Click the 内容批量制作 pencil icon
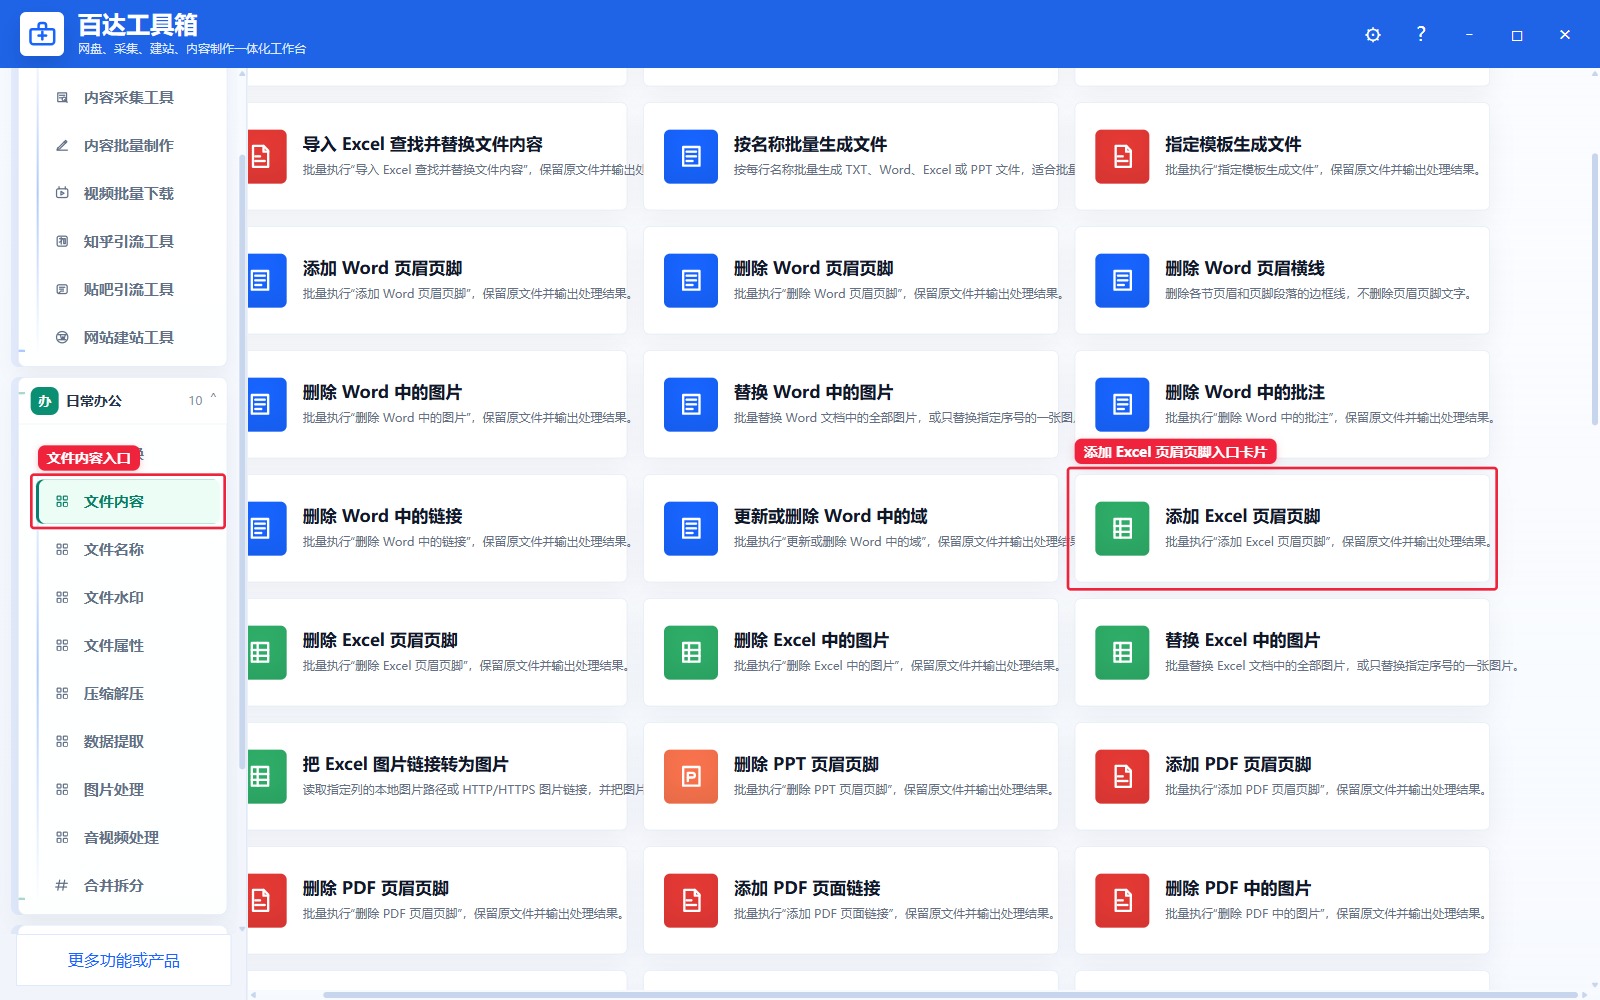Image resolution: width=1600 pixels, height=1000 pixels. [x=62, y=146]
